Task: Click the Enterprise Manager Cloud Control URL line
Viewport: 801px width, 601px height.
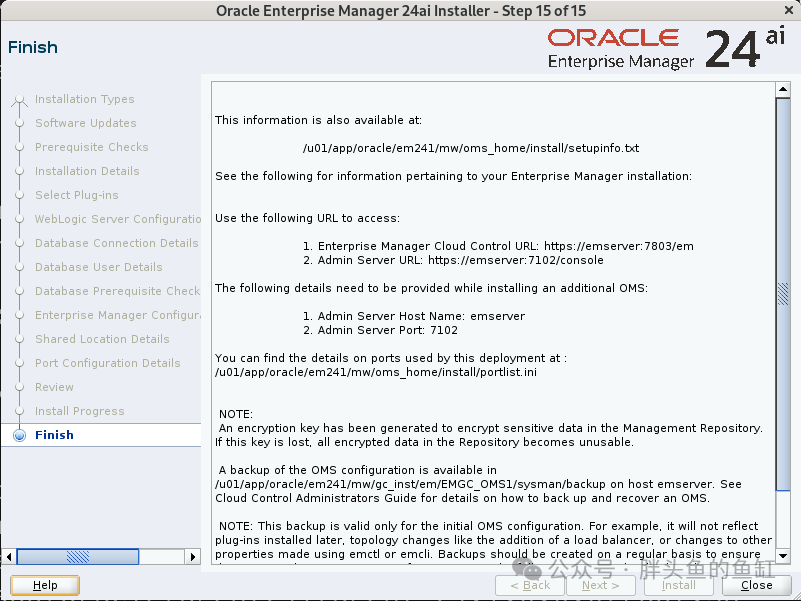Action: point(498,246)
